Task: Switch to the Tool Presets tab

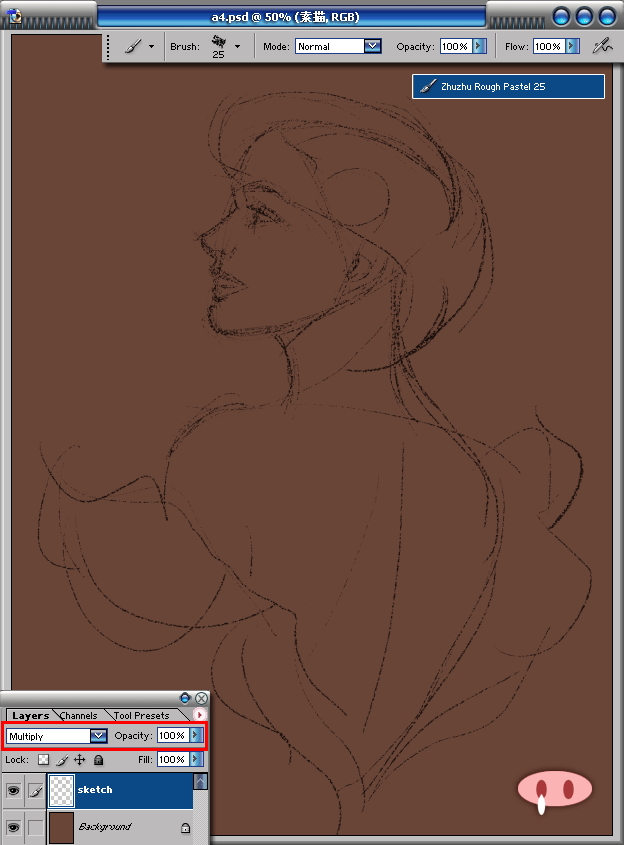Action: 142,716
